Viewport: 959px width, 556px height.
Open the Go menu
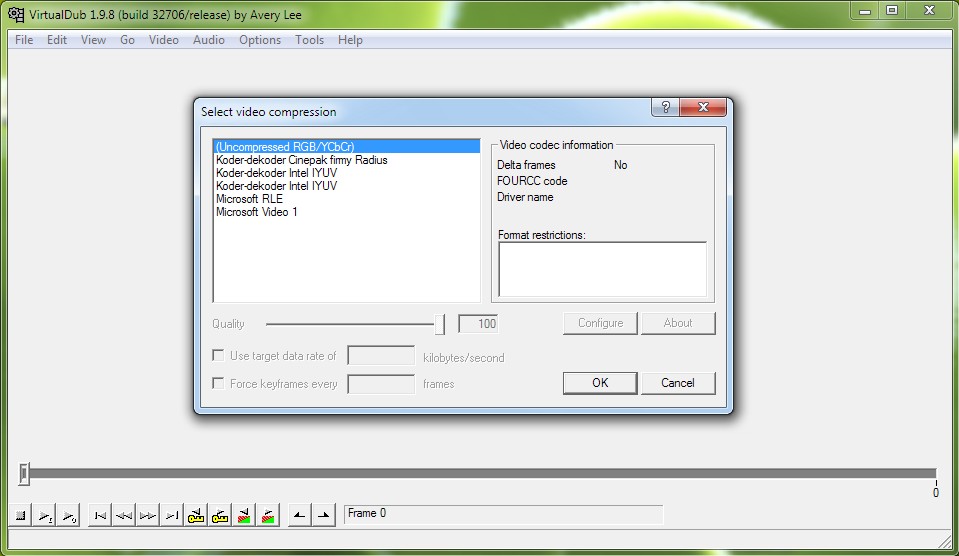pos(127,40)
